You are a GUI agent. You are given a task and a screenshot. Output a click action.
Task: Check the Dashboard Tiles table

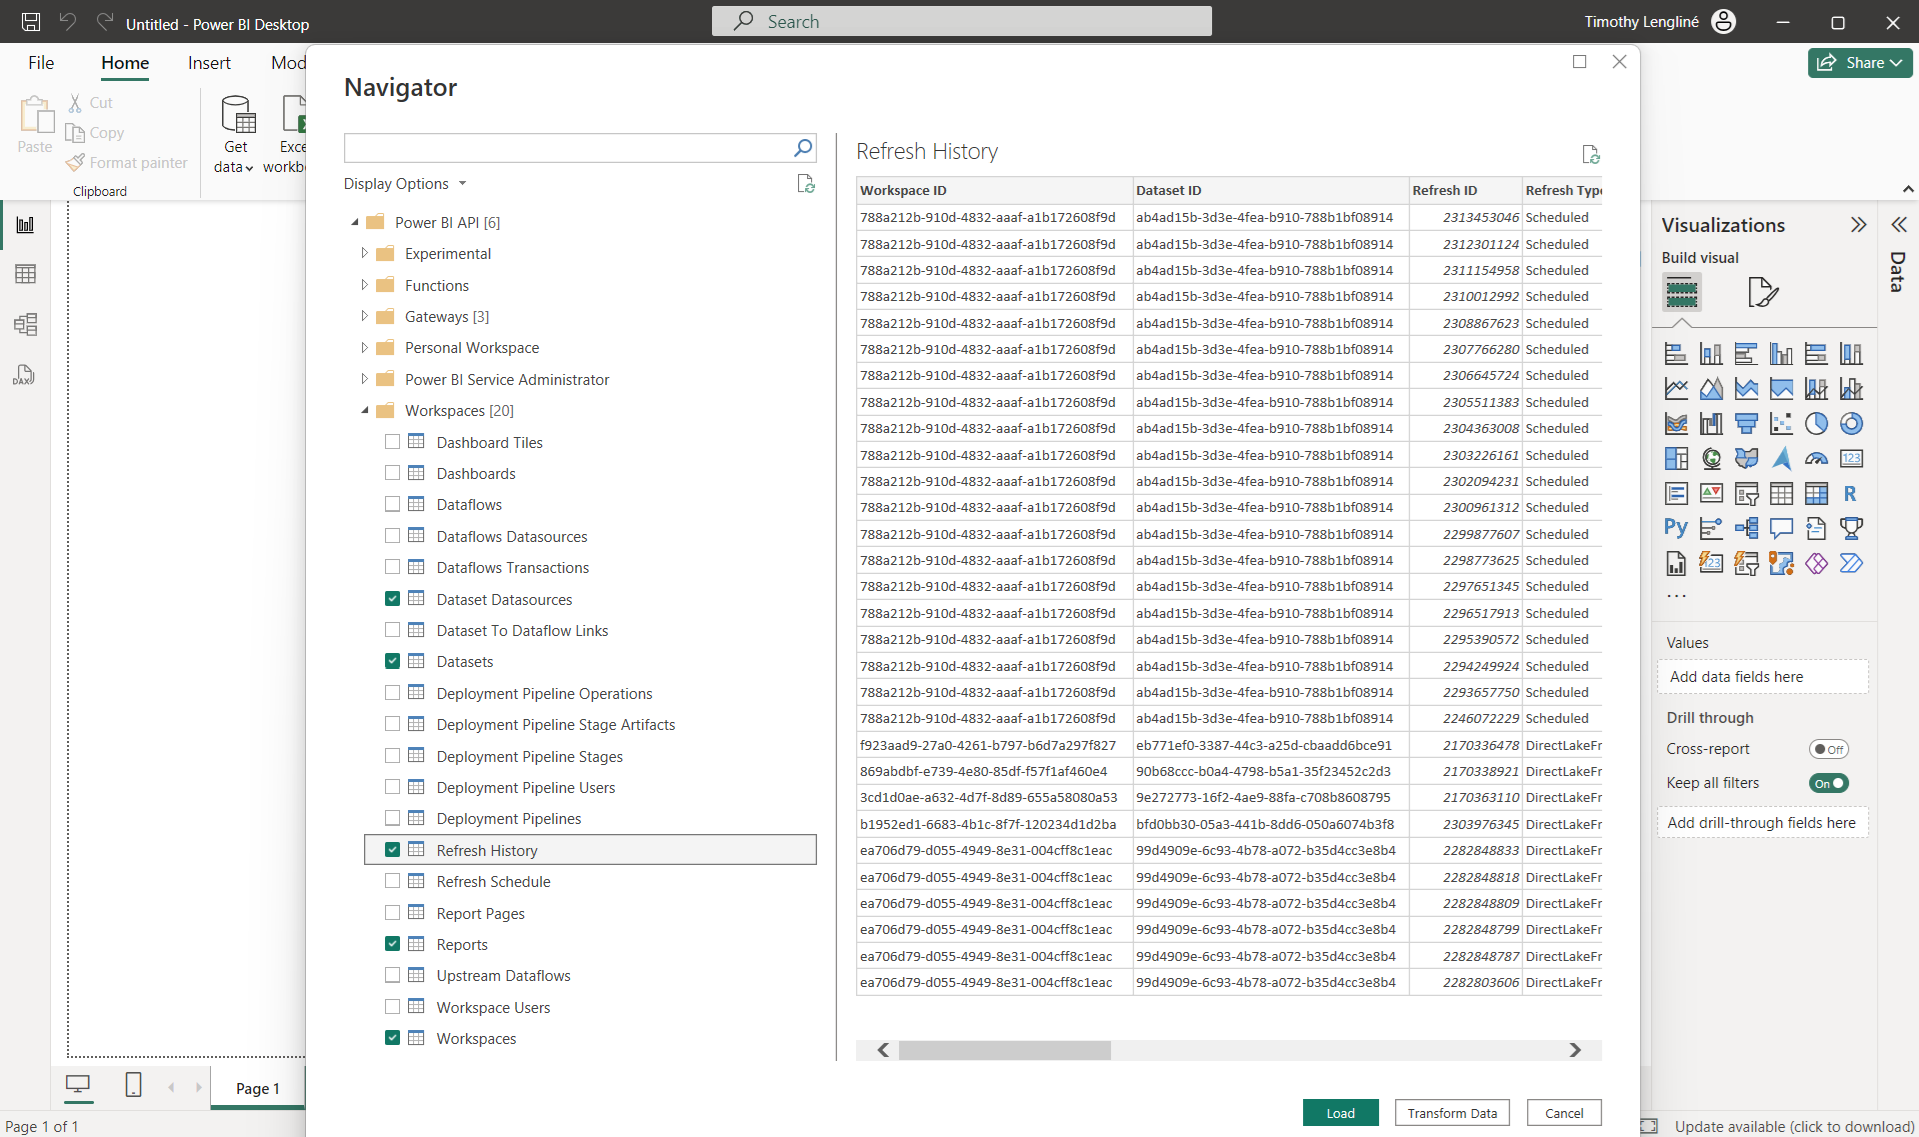click(x=392, y=442)
